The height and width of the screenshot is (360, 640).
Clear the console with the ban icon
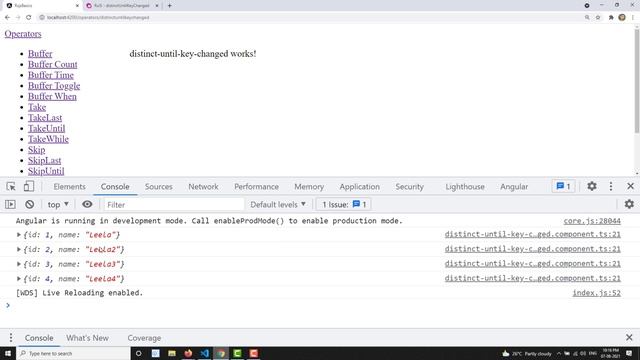click(29, 204)
